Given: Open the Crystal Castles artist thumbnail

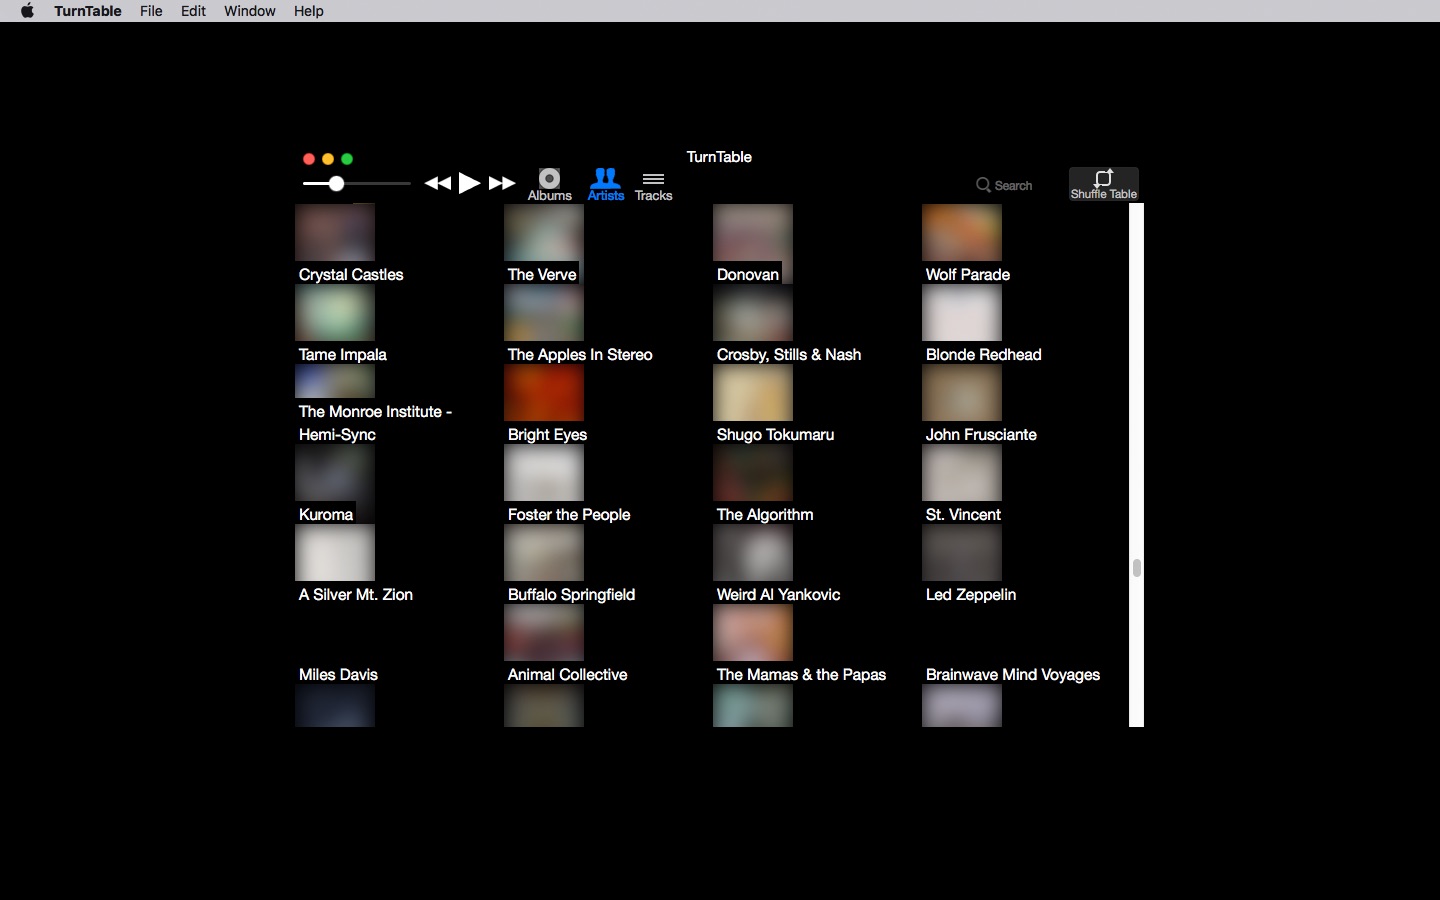Looking at the screenshot, I should click(x=335, y=232).
